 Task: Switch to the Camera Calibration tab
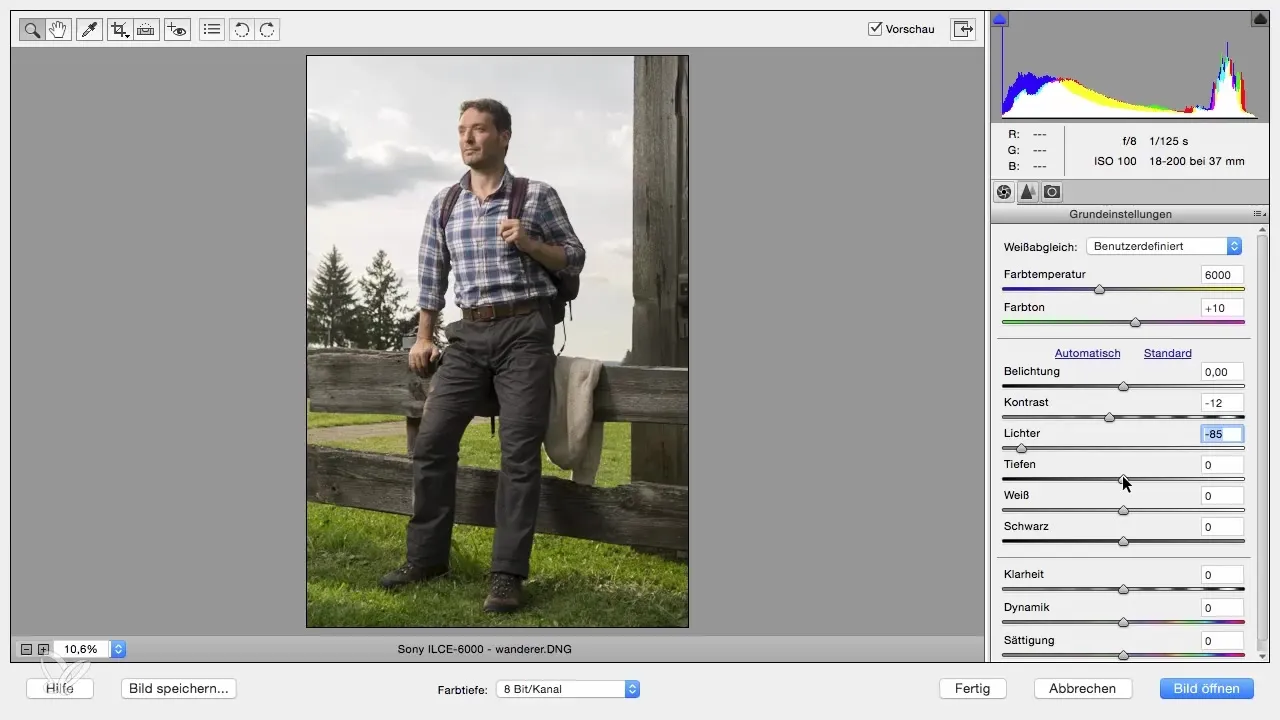click(x=1052, y=192)
